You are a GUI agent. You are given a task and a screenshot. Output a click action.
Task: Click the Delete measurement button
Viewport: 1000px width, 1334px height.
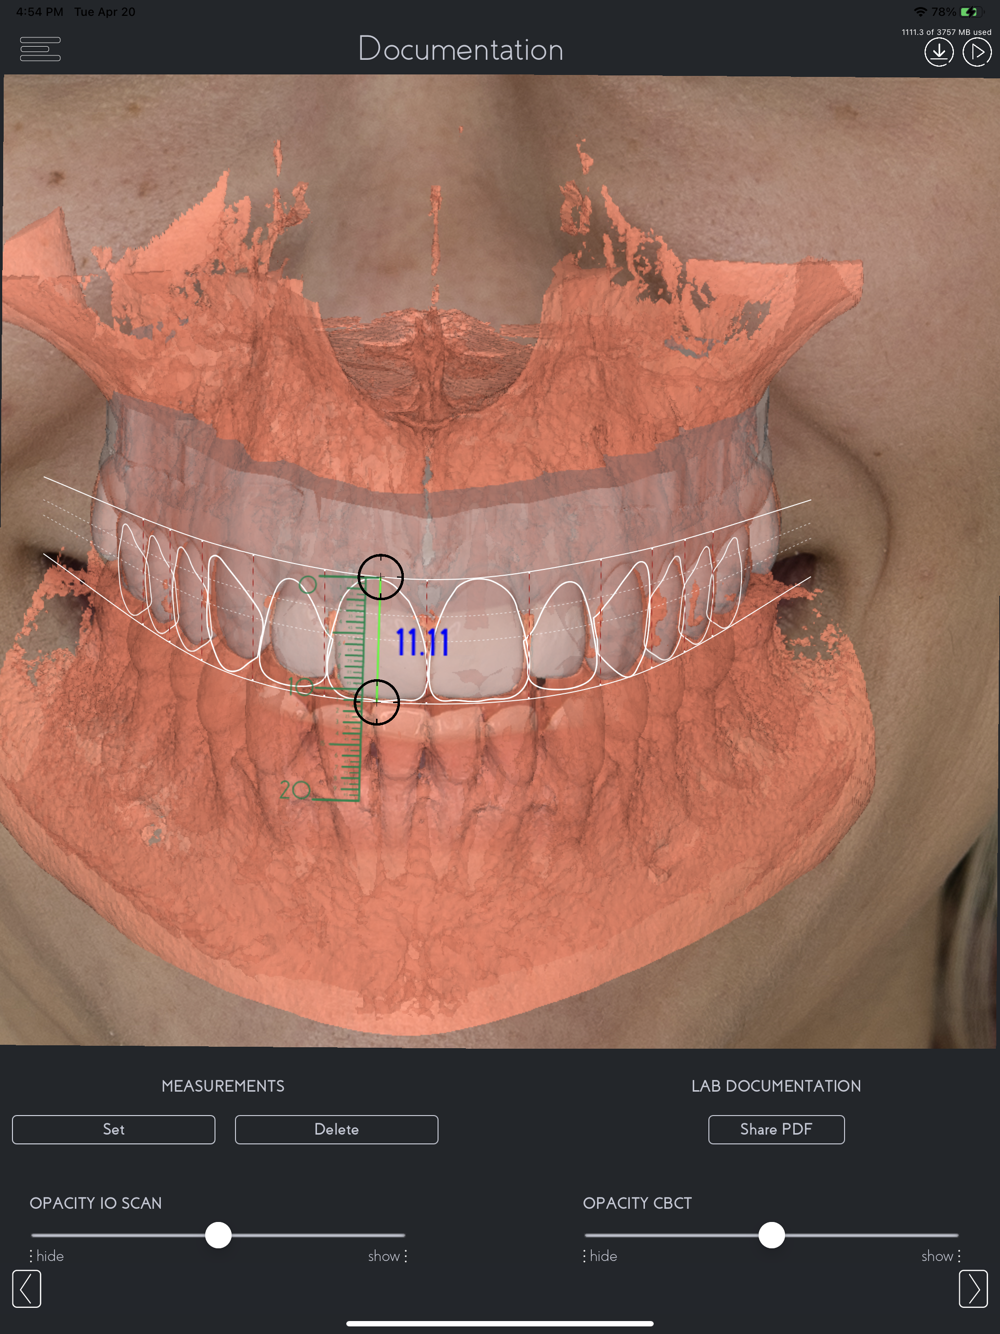coord(336,1129)
